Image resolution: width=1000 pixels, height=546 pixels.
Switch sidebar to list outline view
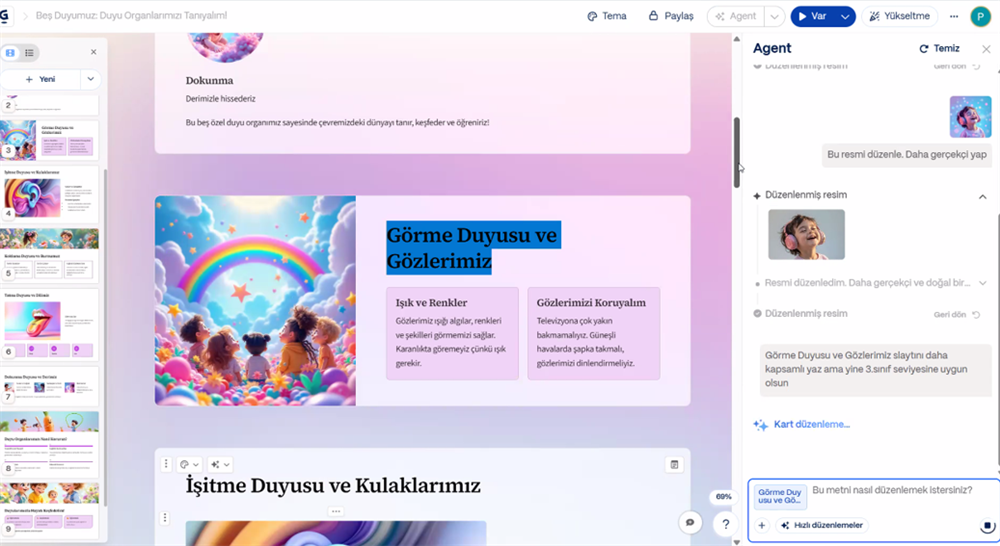point(30,53)
